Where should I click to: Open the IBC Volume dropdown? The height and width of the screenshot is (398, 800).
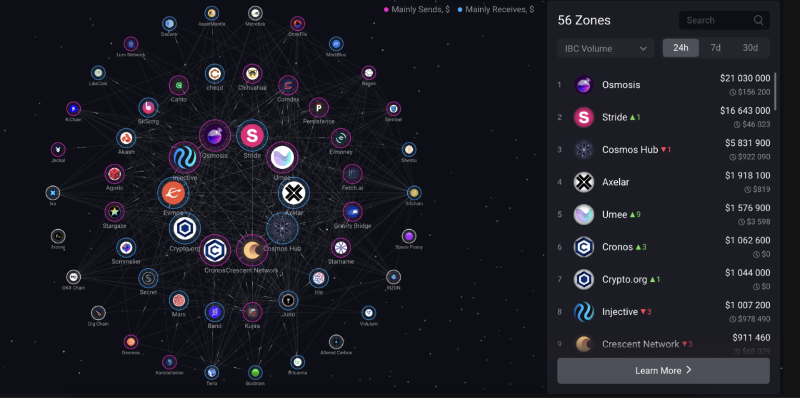(x=606, y=48)
